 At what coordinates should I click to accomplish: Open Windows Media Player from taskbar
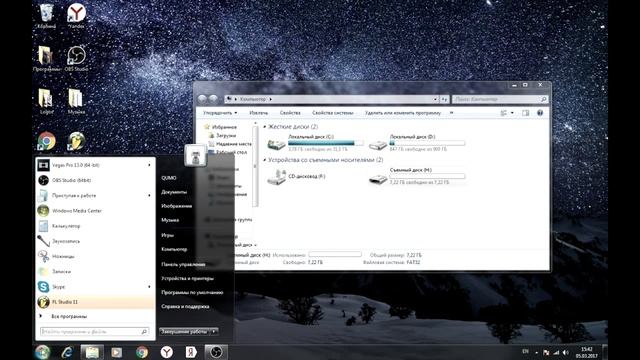[x=117, y=352]
